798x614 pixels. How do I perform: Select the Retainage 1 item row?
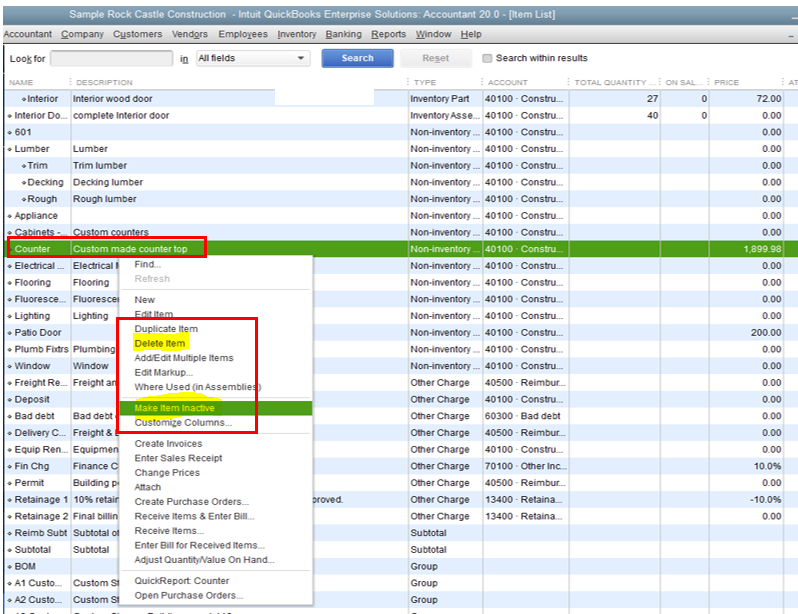(401, 500)
